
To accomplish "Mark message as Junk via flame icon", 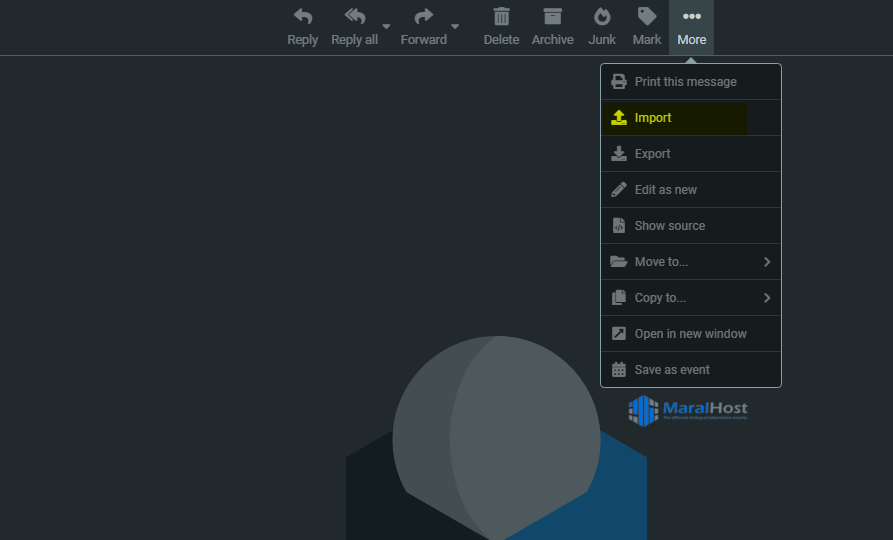I will (602, 17).
